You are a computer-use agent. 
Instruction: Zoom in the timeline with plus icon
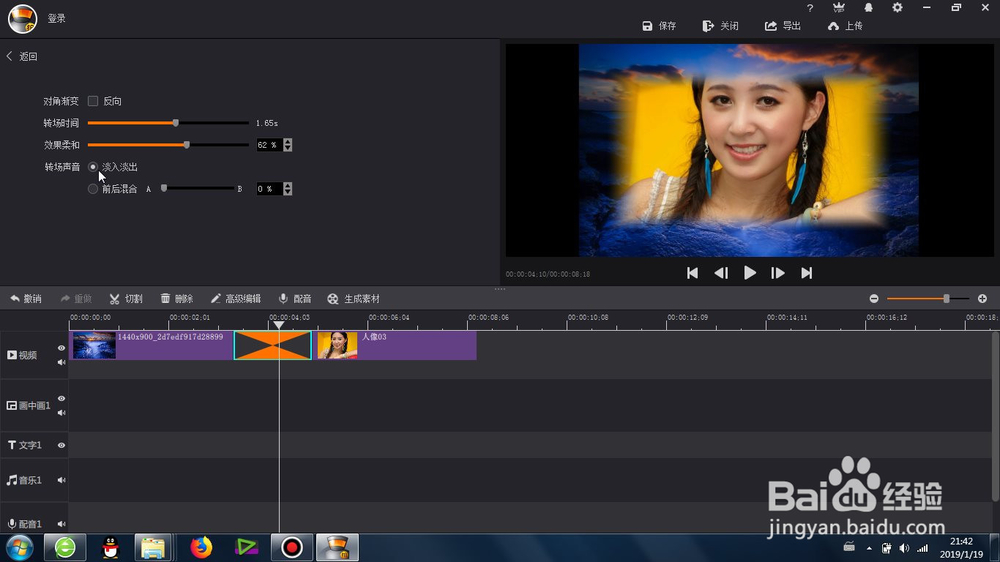point(982,299)
